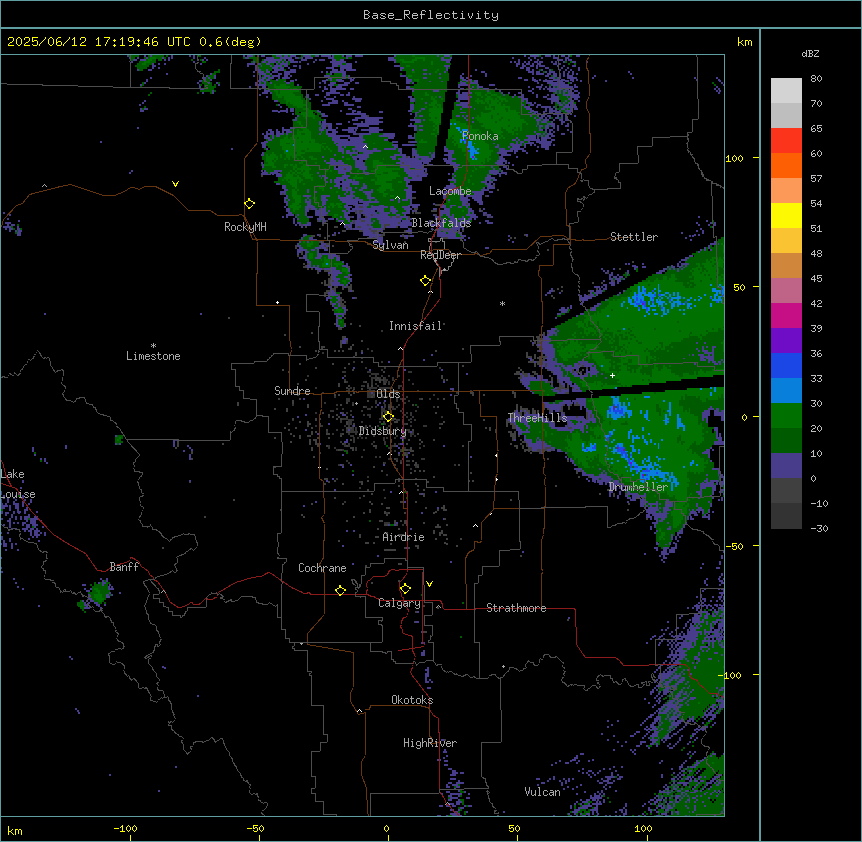Select the yellow diamond marker below Olds
This screenshot has height=842, width=862.
388,417
